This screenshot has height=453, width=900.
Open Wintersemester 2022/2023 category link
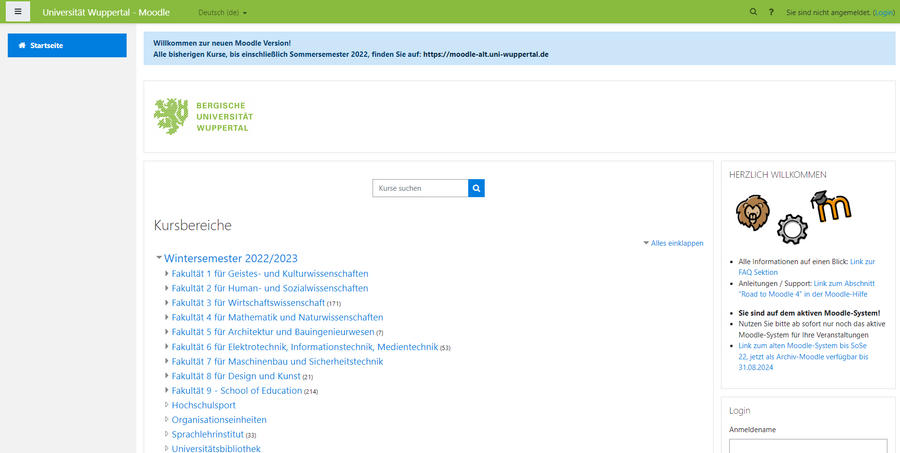(231, 258)
